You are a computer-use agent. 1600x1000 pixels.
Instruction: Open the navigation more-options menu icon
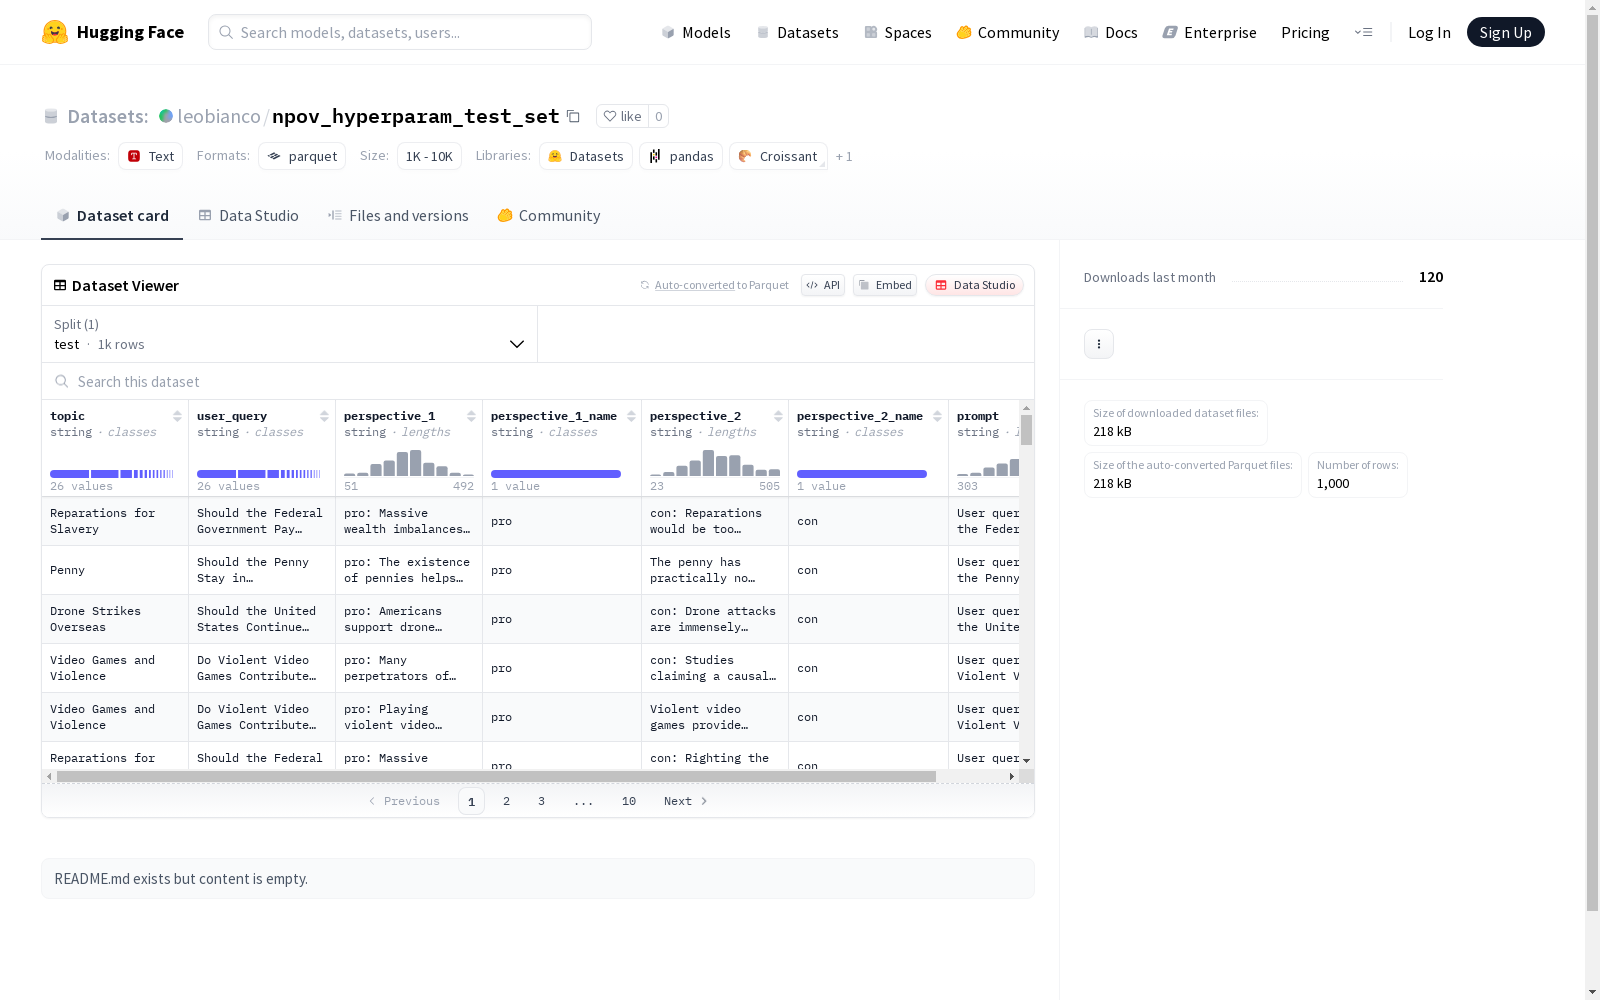click(1363, 32)
